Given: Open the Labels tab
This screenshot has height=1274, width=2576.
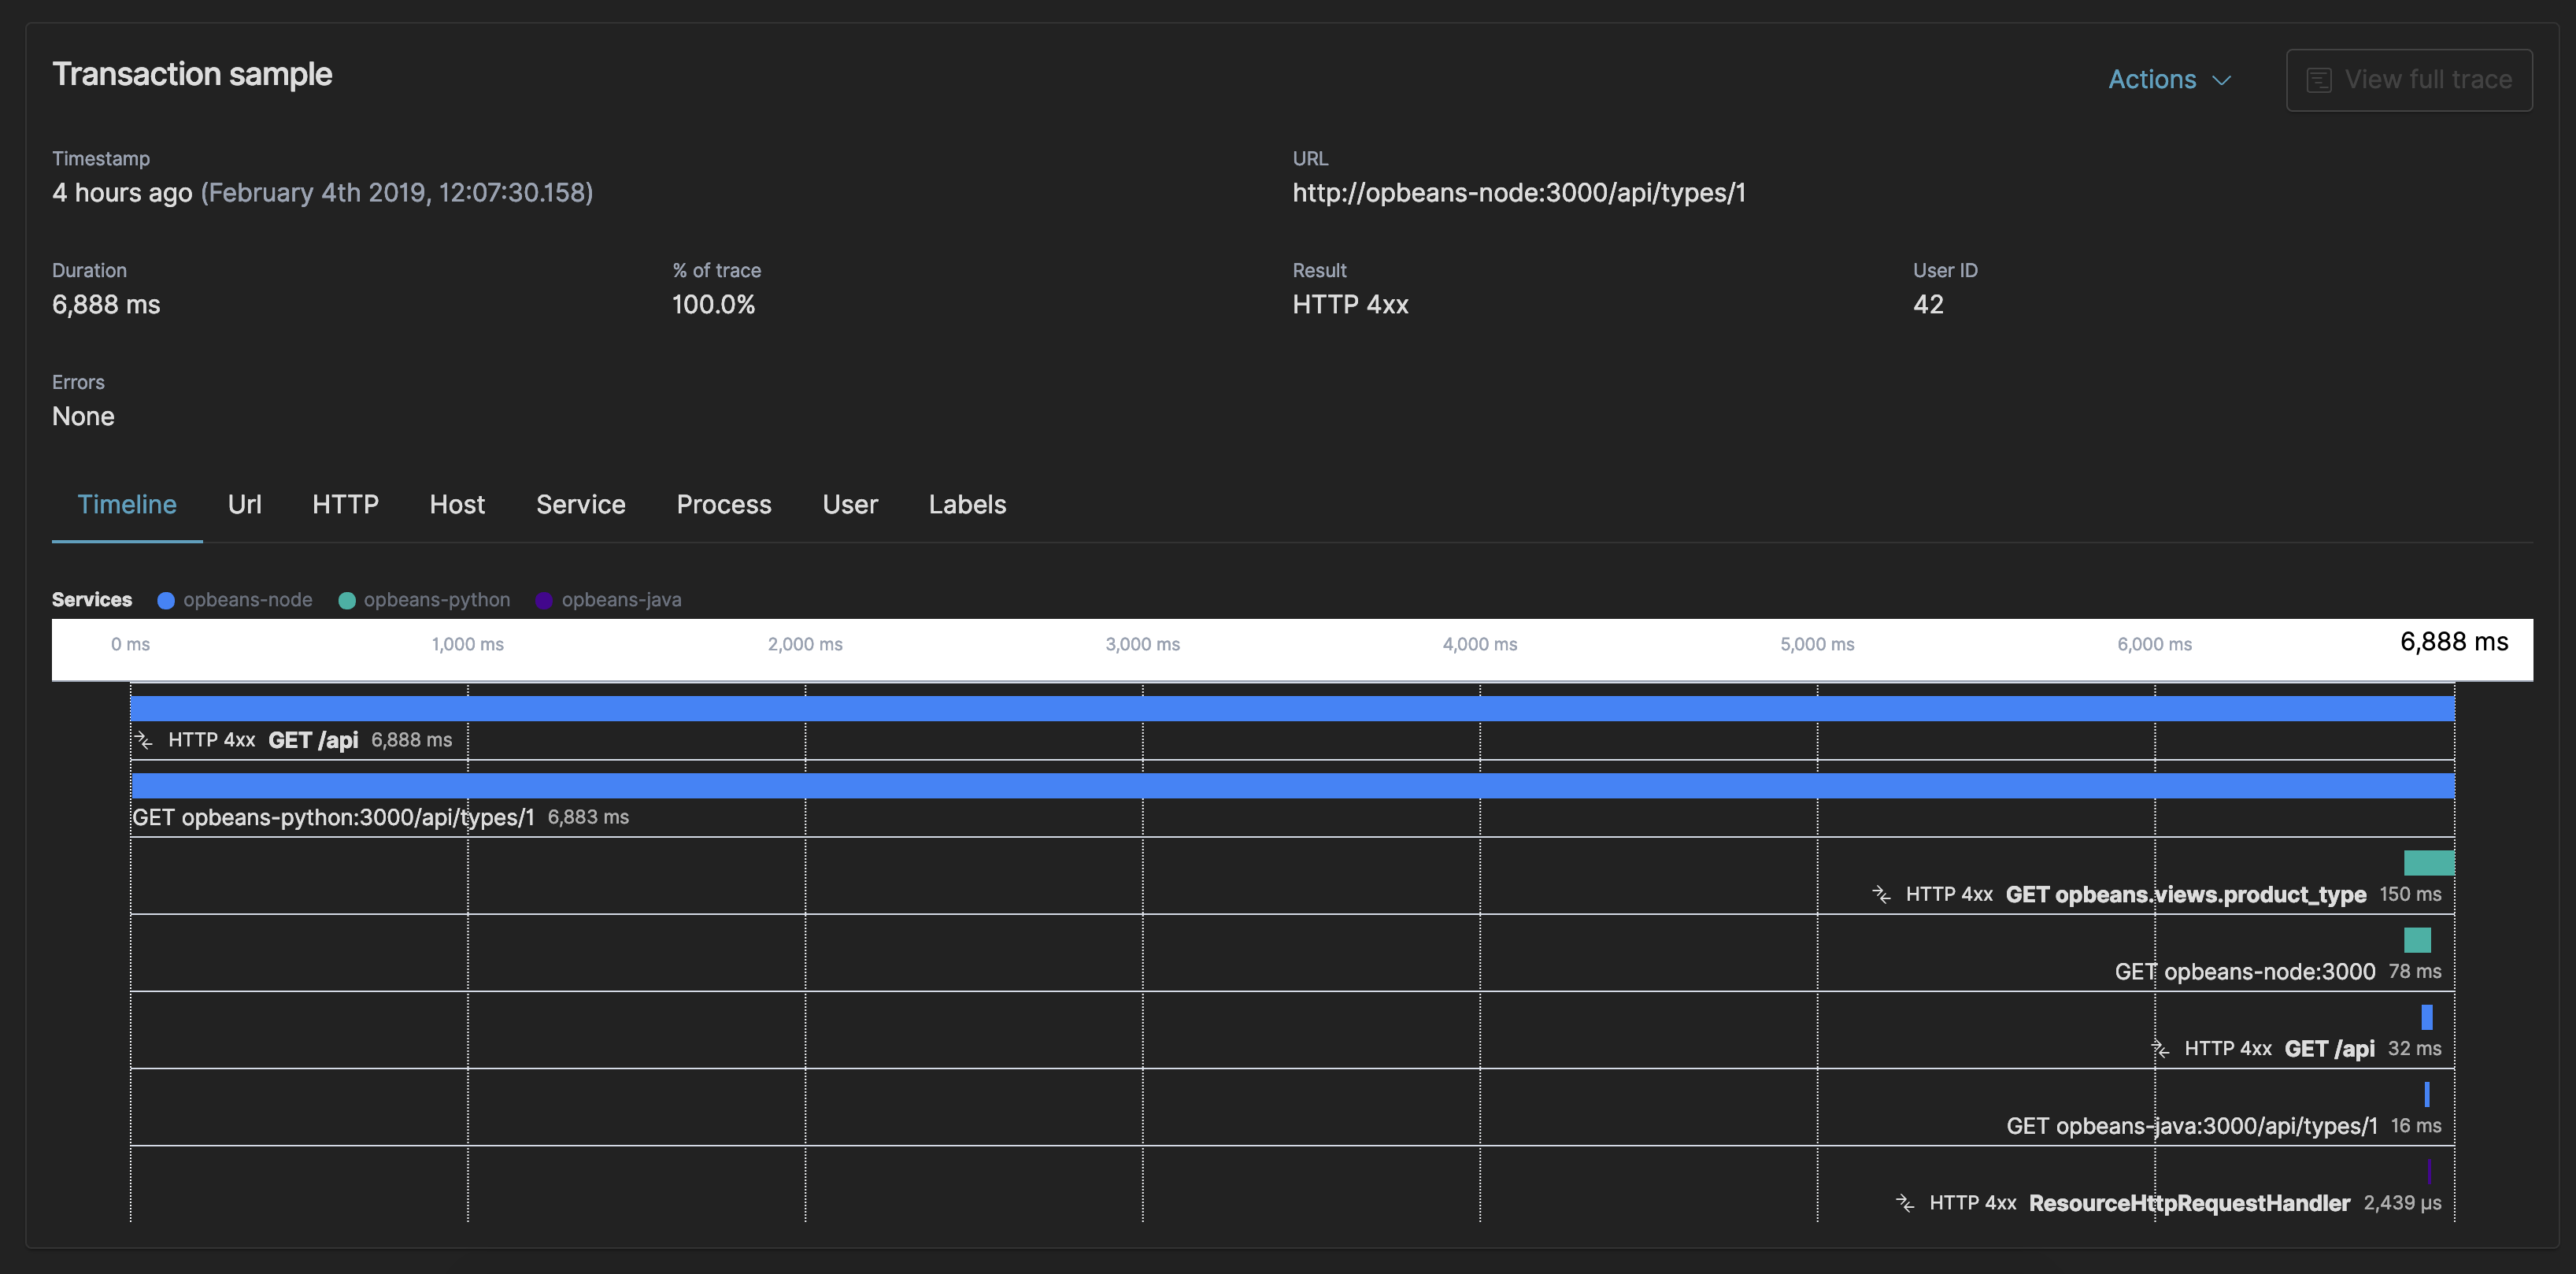Looking at the screenshot, I should [x=967, y=505].
